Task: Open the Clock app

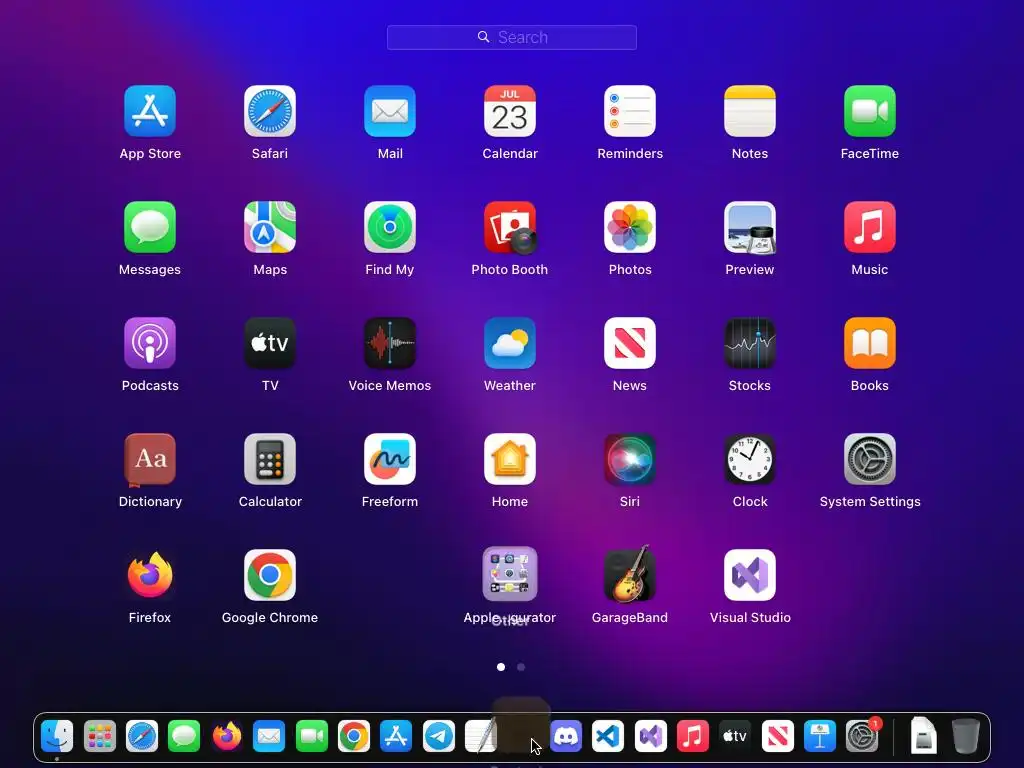Action: click(x=750, y=459)
